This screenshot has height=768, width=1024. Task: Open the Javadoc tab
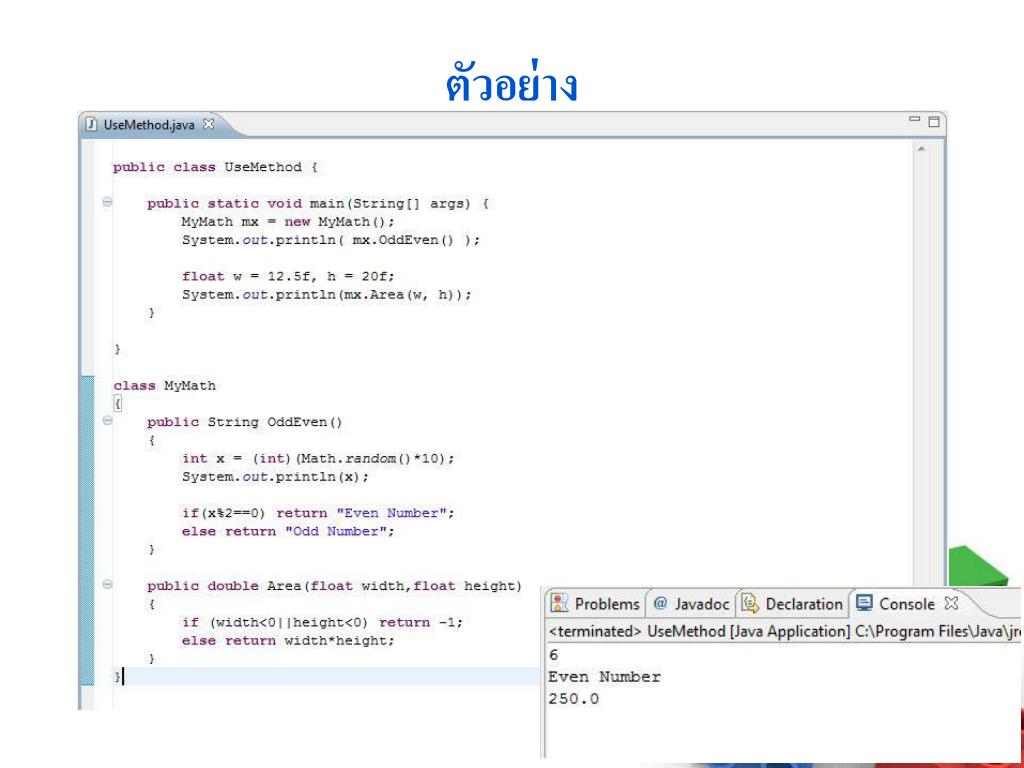click(691, 604)
